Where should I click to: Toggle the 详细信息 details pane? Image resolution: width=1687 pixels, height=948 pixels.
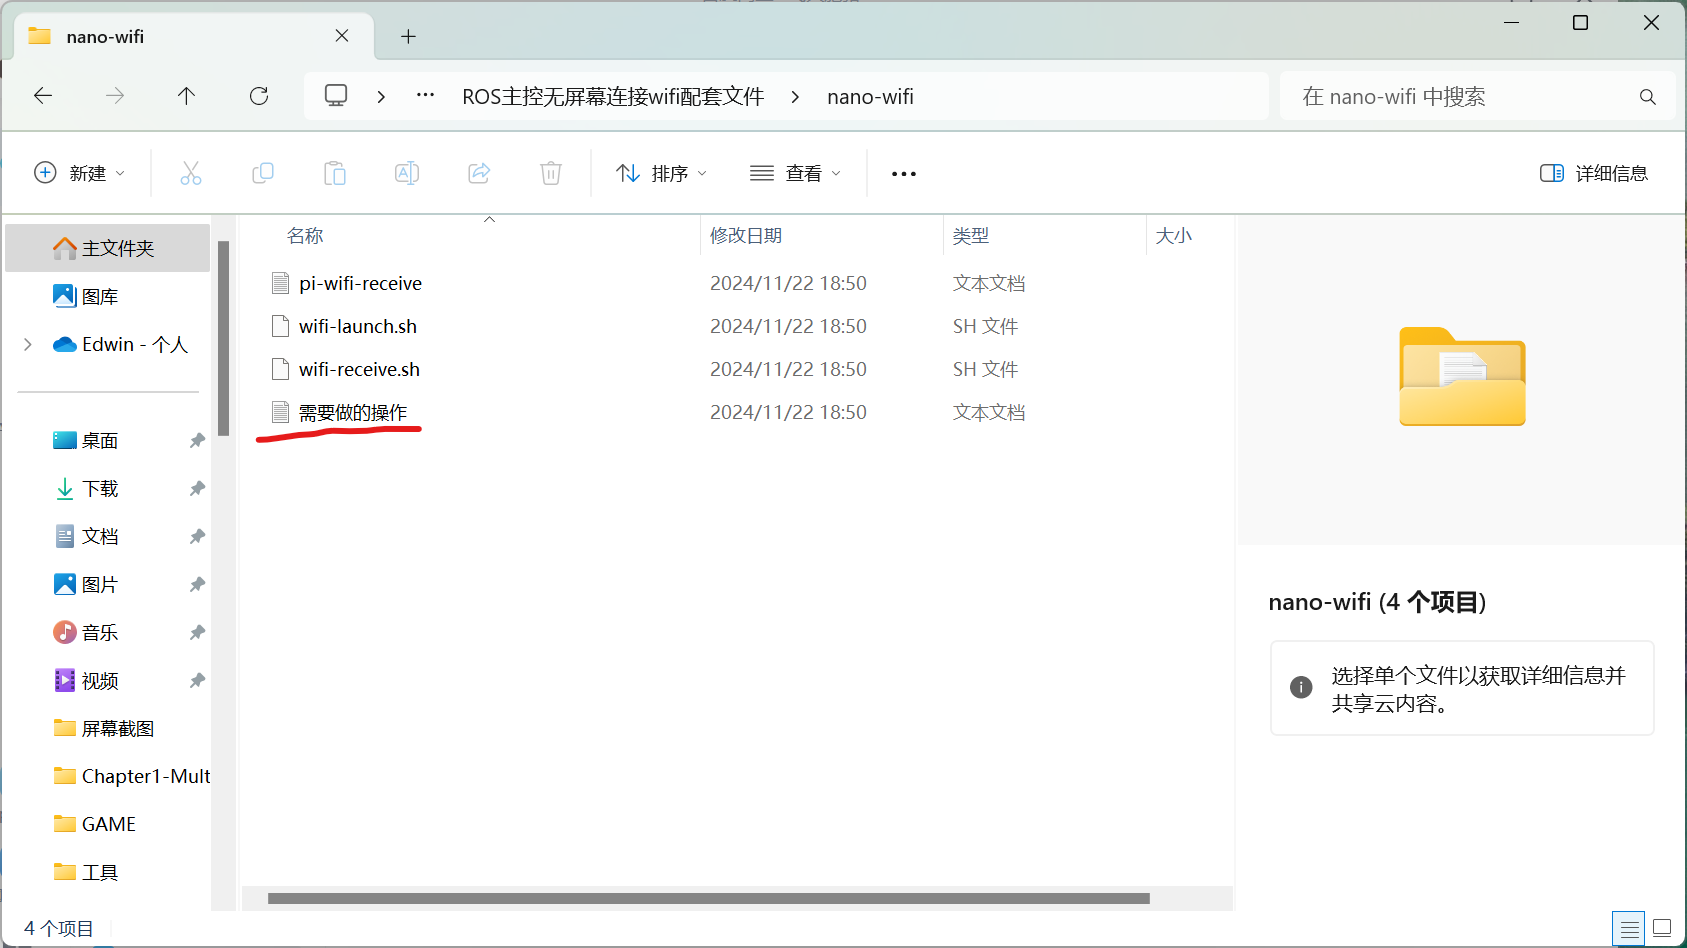pyautogui.click(x=1594, y=173)
